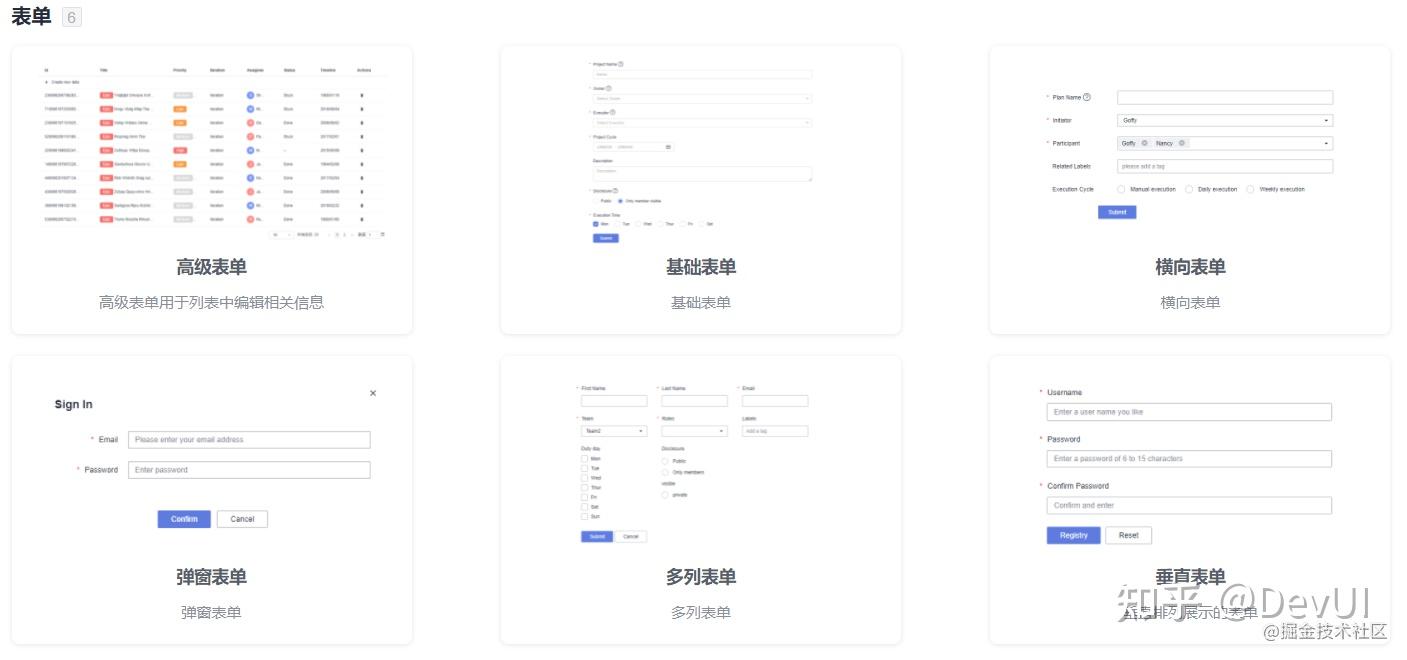Screen dimensions: 1407x660
Task: Click the Registry button
Action: pyautogui.click(x=1074, y=535)
